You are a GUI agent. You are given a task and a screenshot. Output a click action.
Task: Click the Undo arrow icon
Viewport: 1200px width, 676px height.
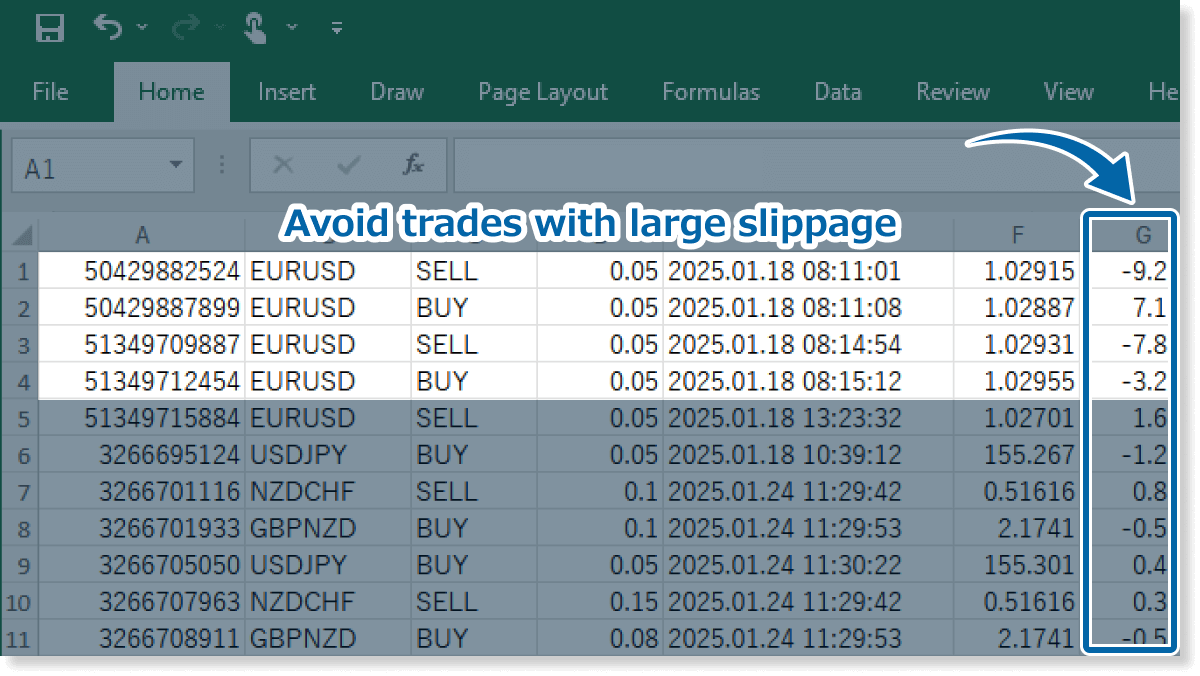[x=108, y=27]
